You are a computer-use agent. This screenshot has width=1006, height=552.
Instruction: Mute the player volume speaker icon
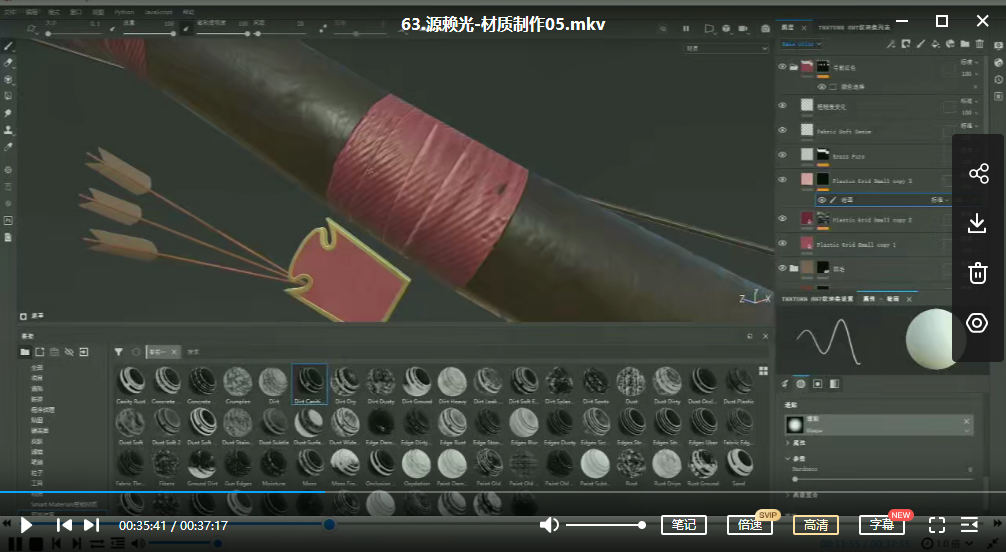tap(549, 525)
